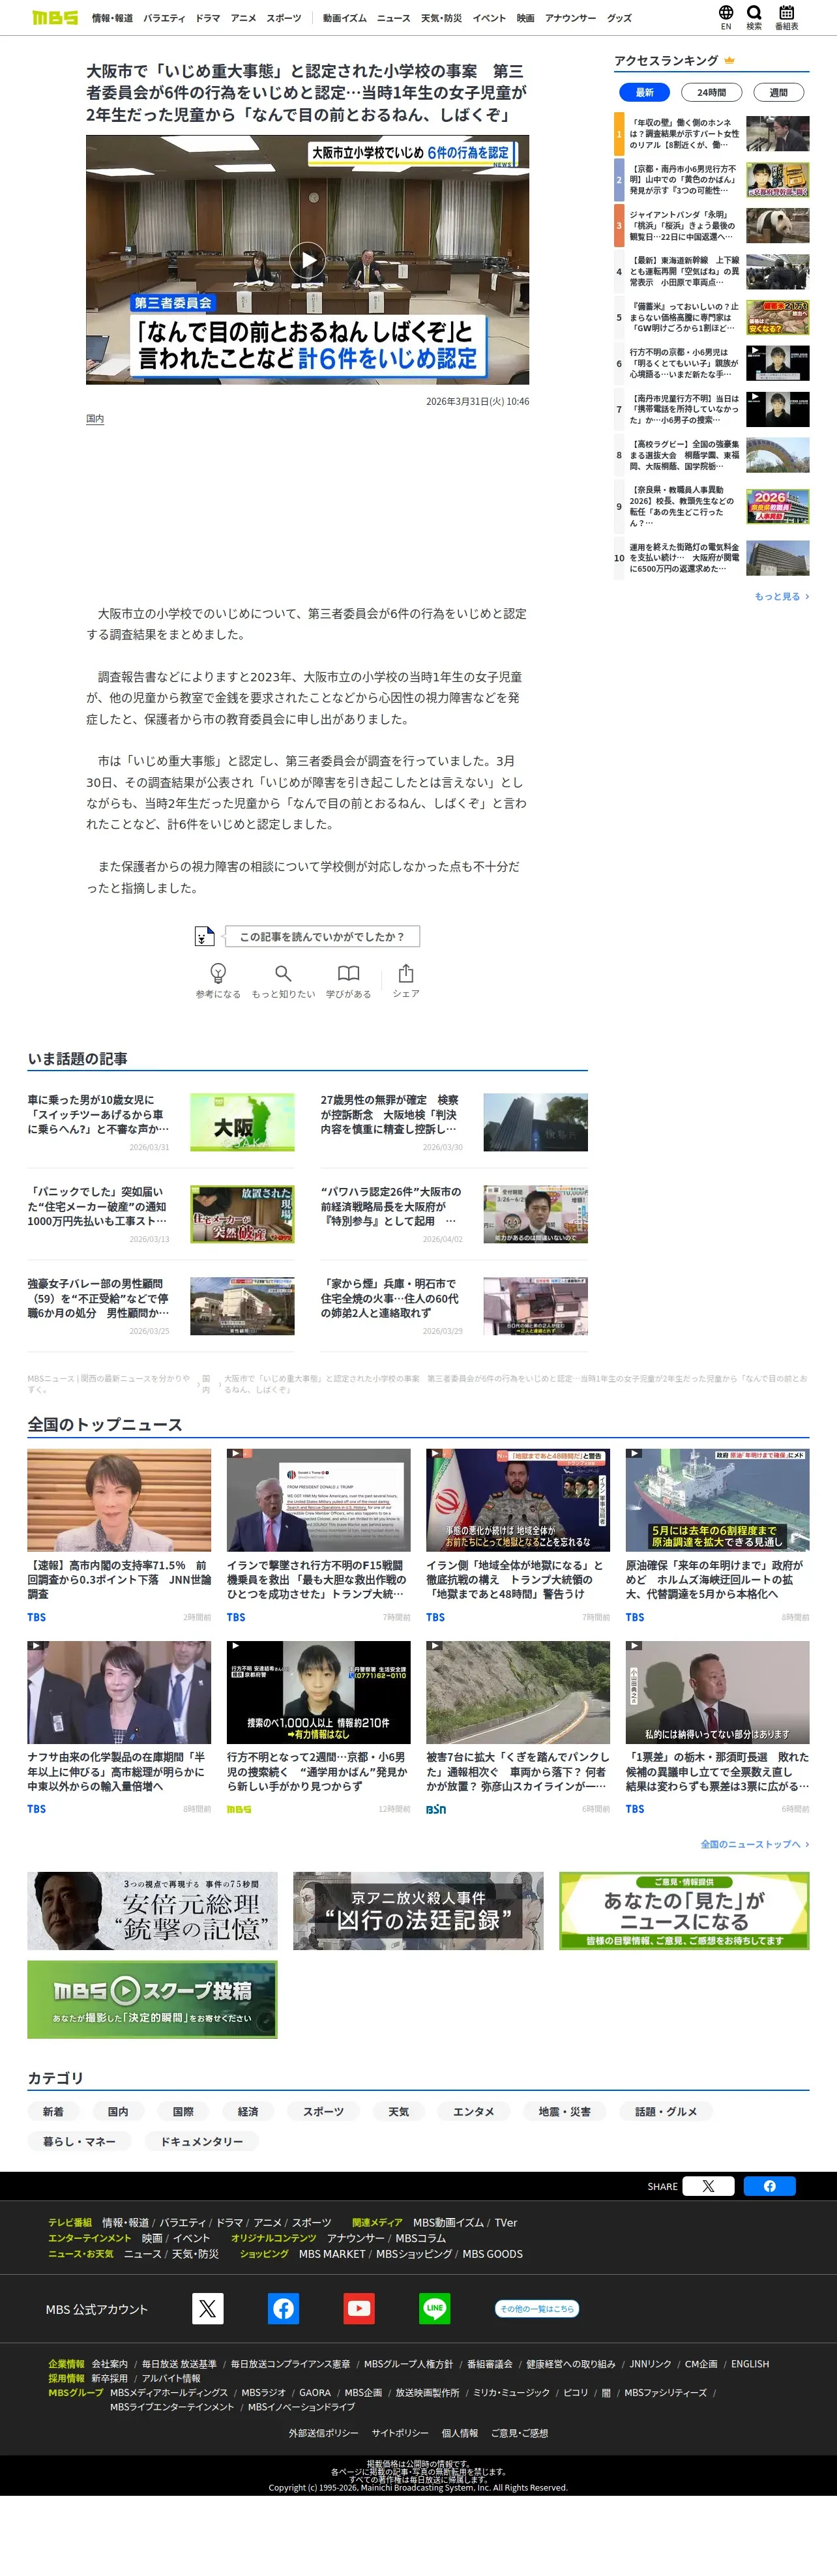
Task: Click もっと見る link under ranking
Action: pyautogui.click(x=782, y=596)
